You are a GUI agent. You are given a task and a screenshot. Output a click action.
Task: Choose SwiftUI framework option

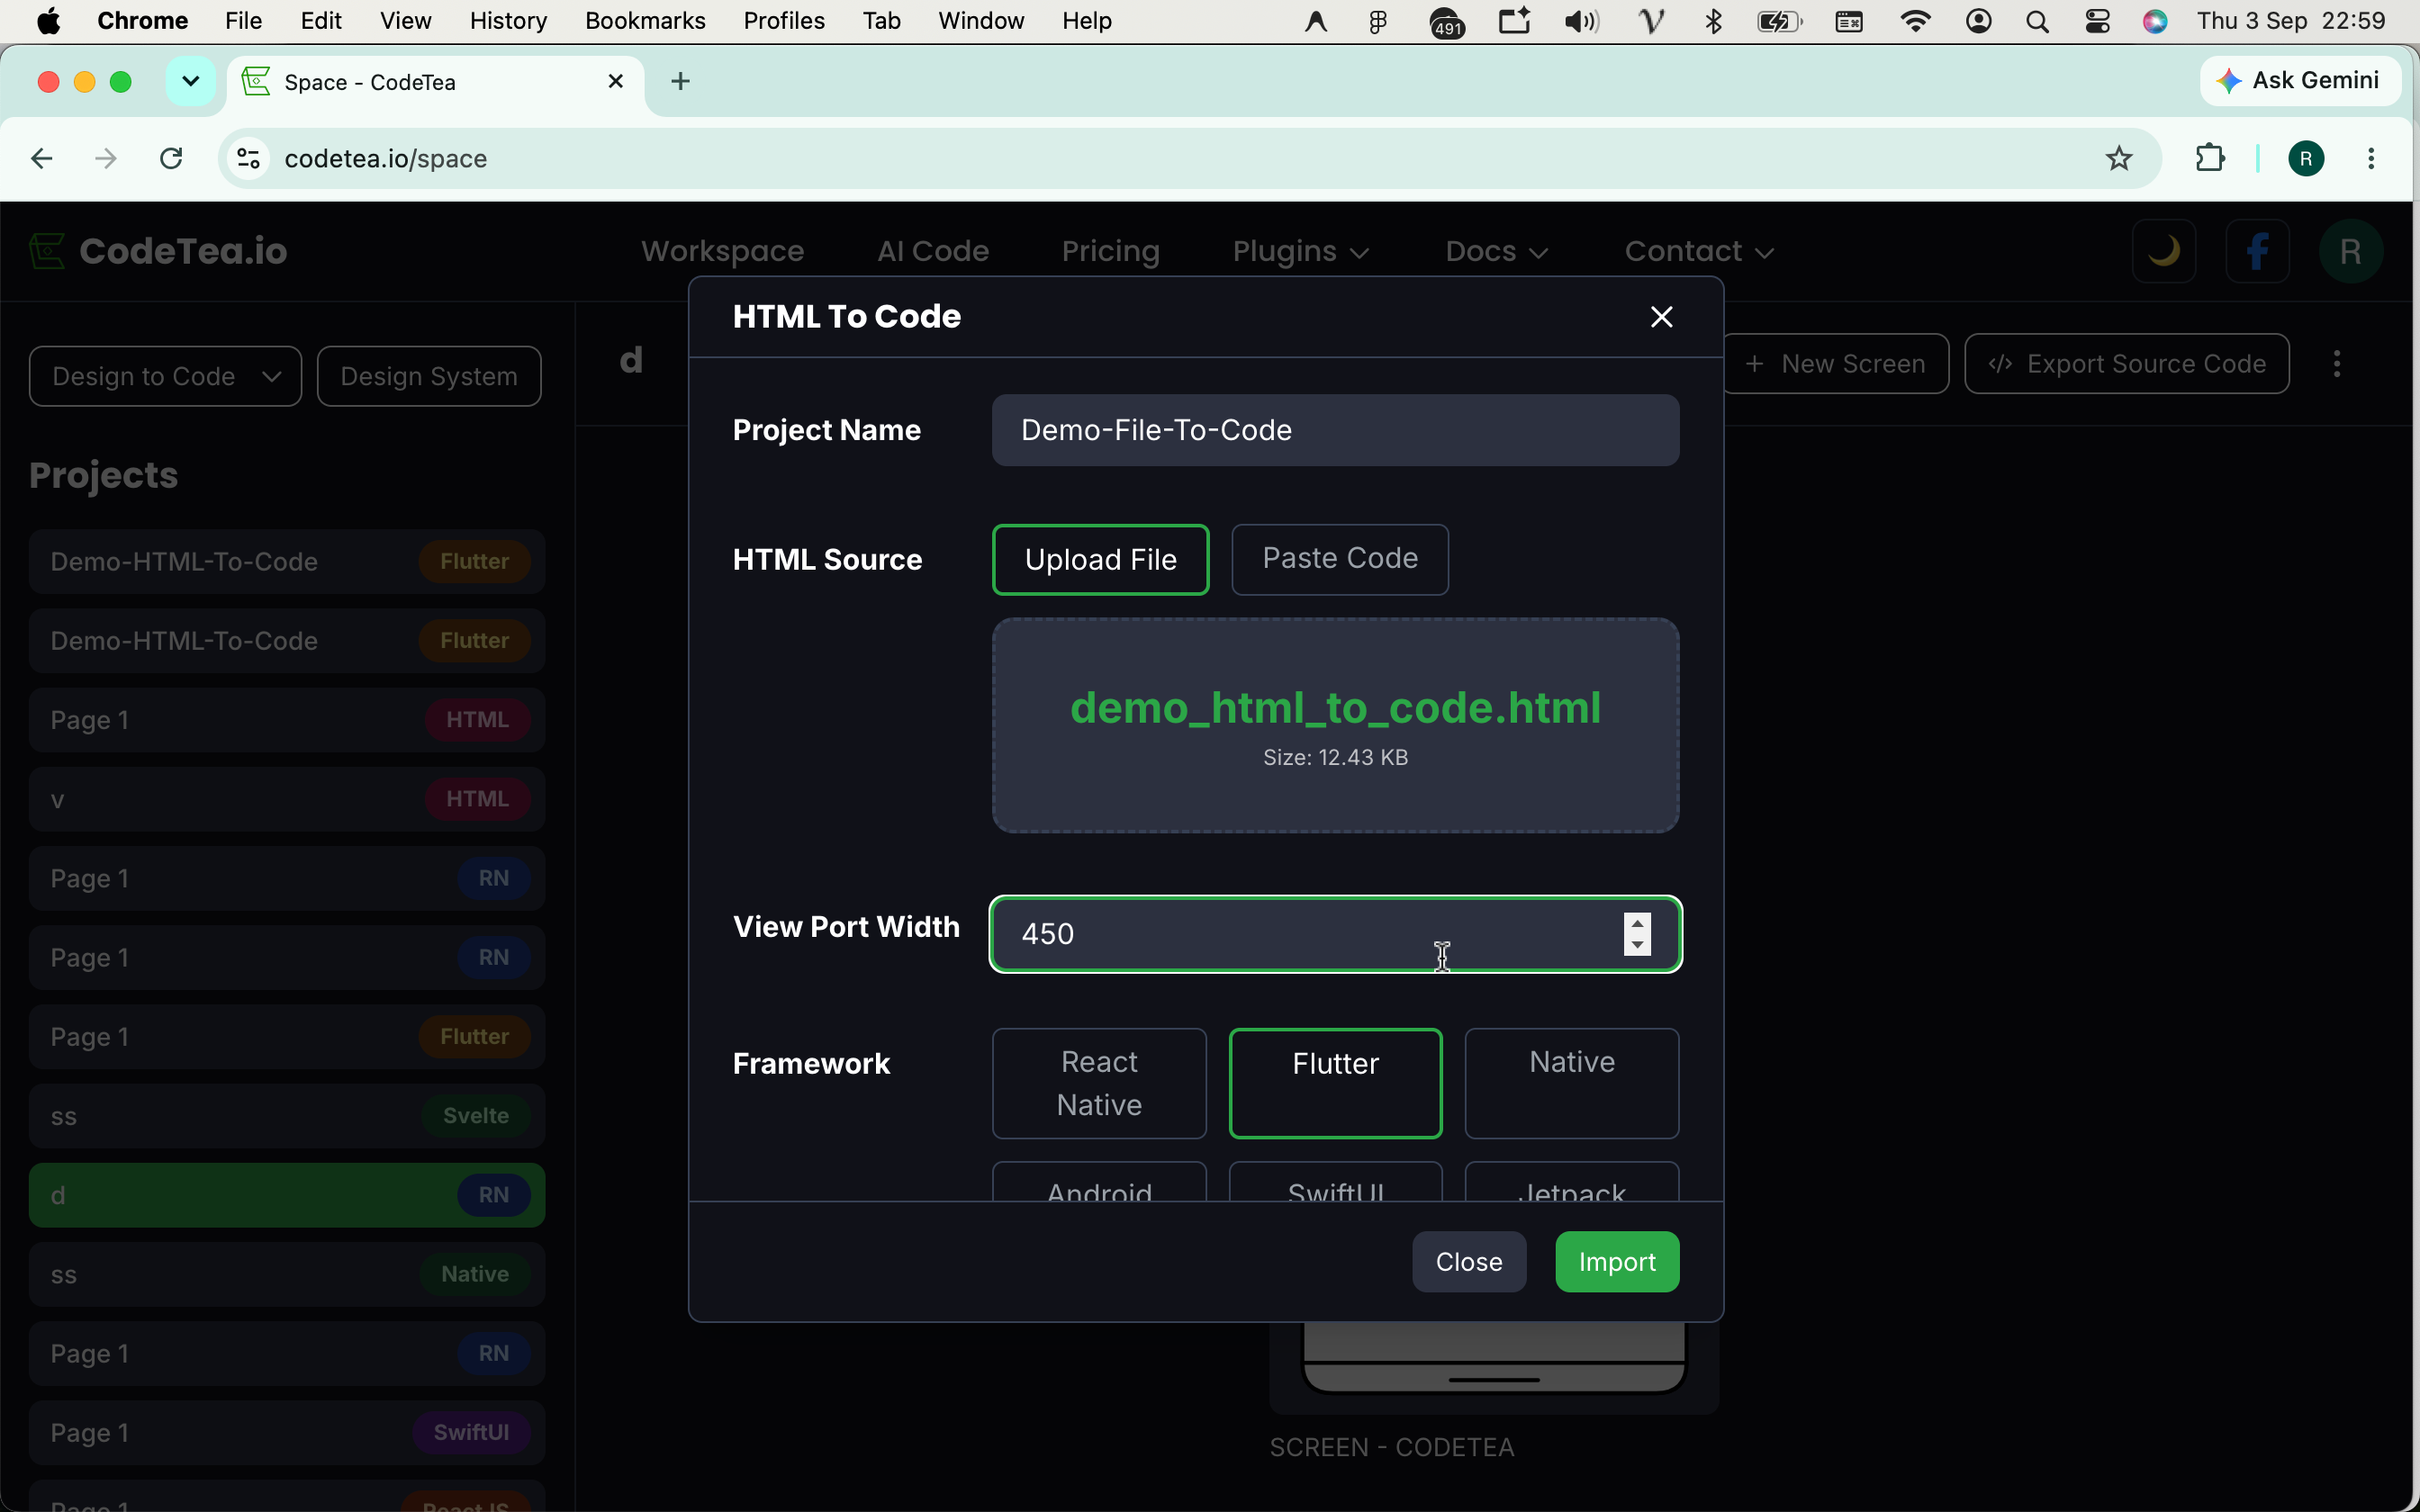pos(1335,1182)
